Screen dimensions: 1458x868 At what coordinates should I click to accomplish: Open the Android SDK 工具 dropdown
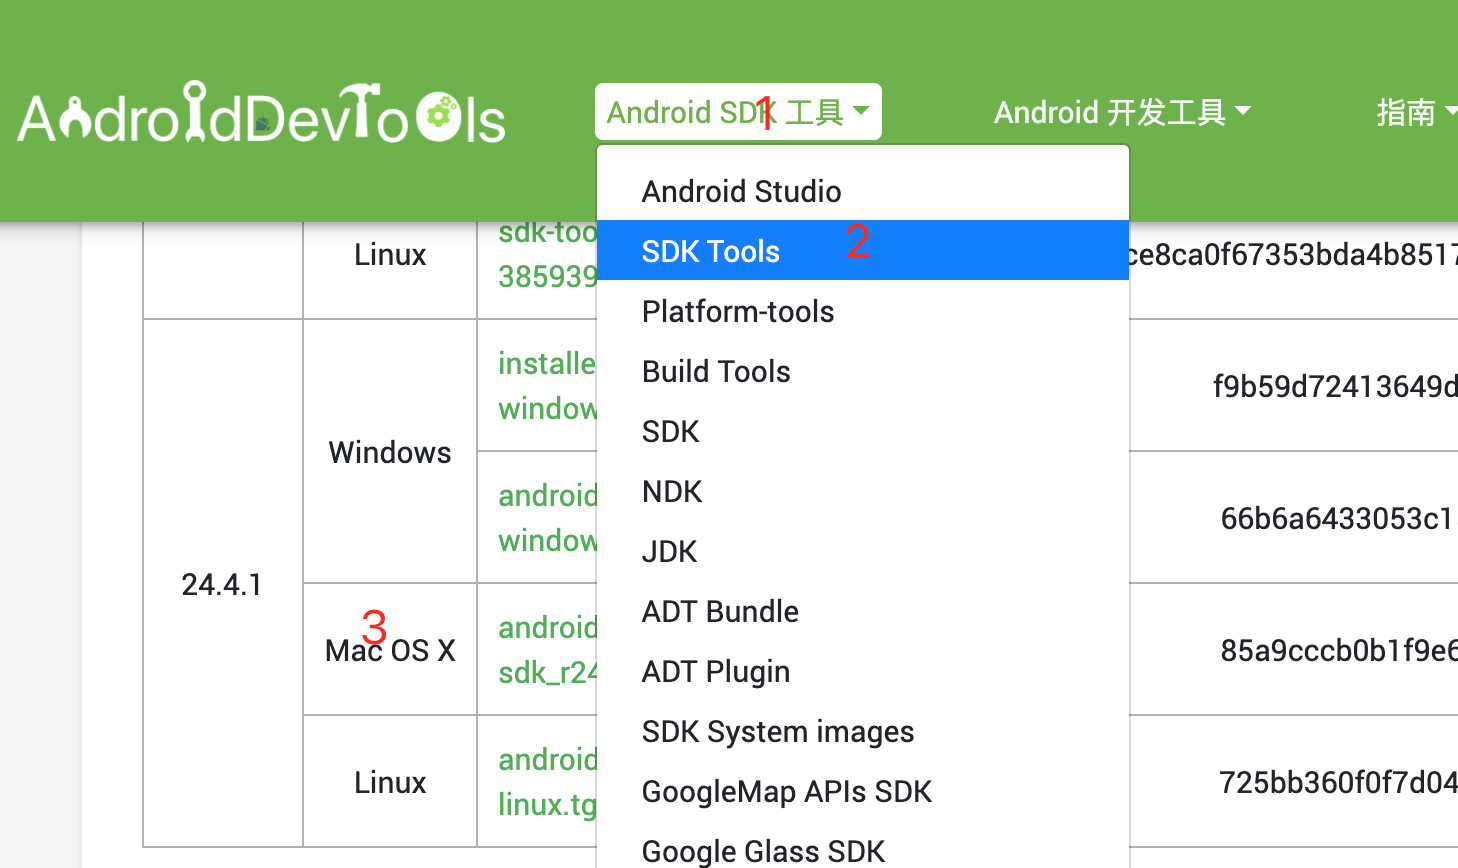[738, 112]
